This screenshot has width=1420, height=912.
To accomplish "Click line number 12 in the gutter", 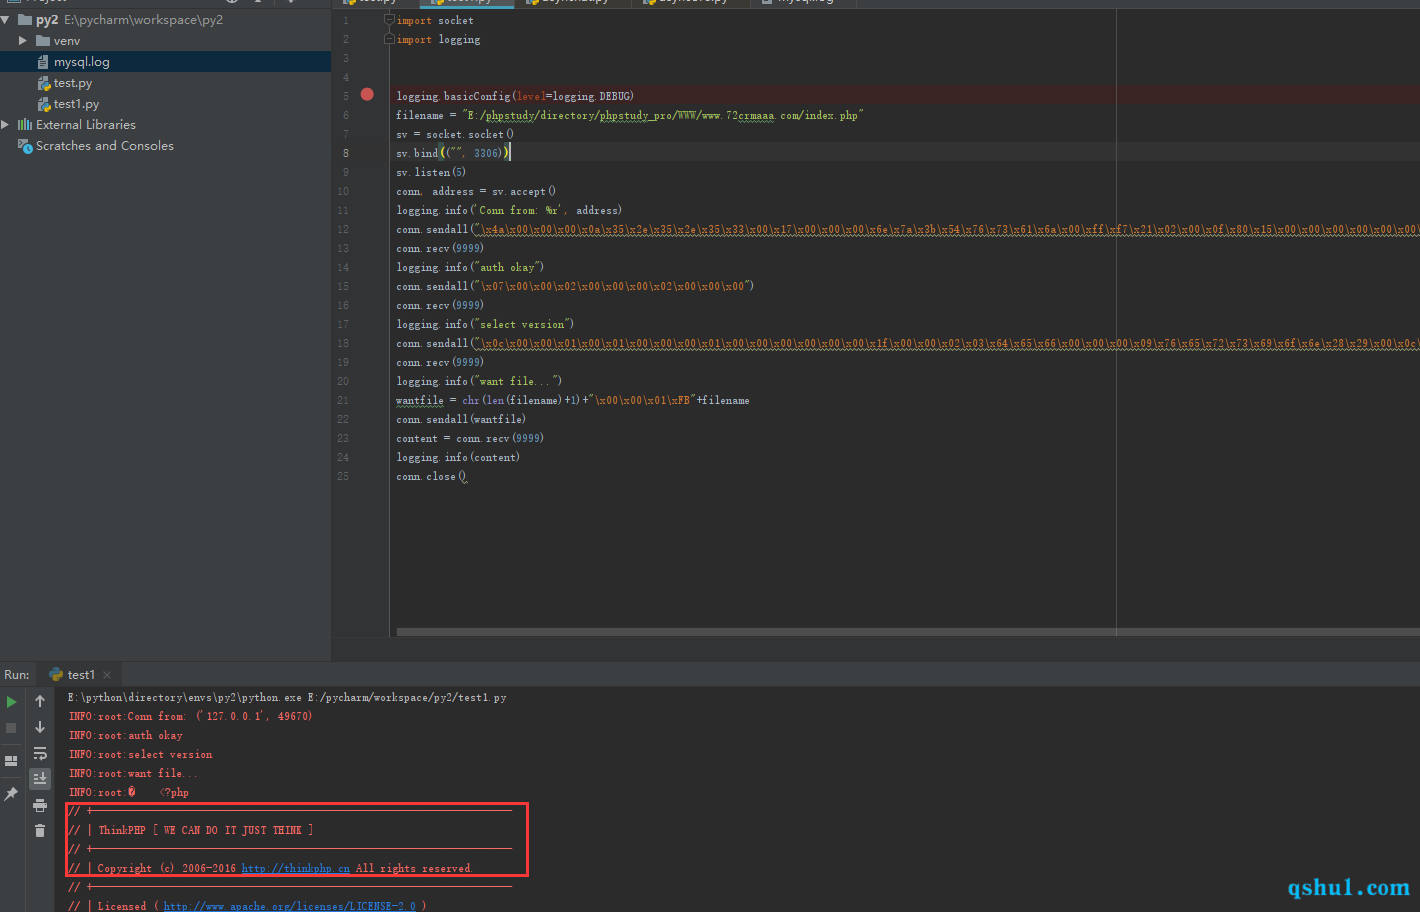I will click(343, 229).
